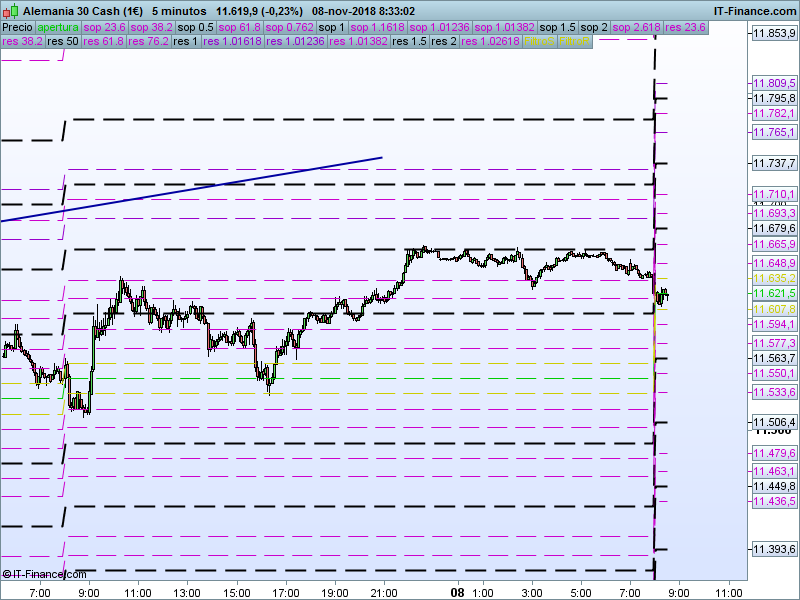Click the magenta 11.782,1 price label
This screenshot has height=600, width=800.
pyautogui.click(x=774, y=113)
